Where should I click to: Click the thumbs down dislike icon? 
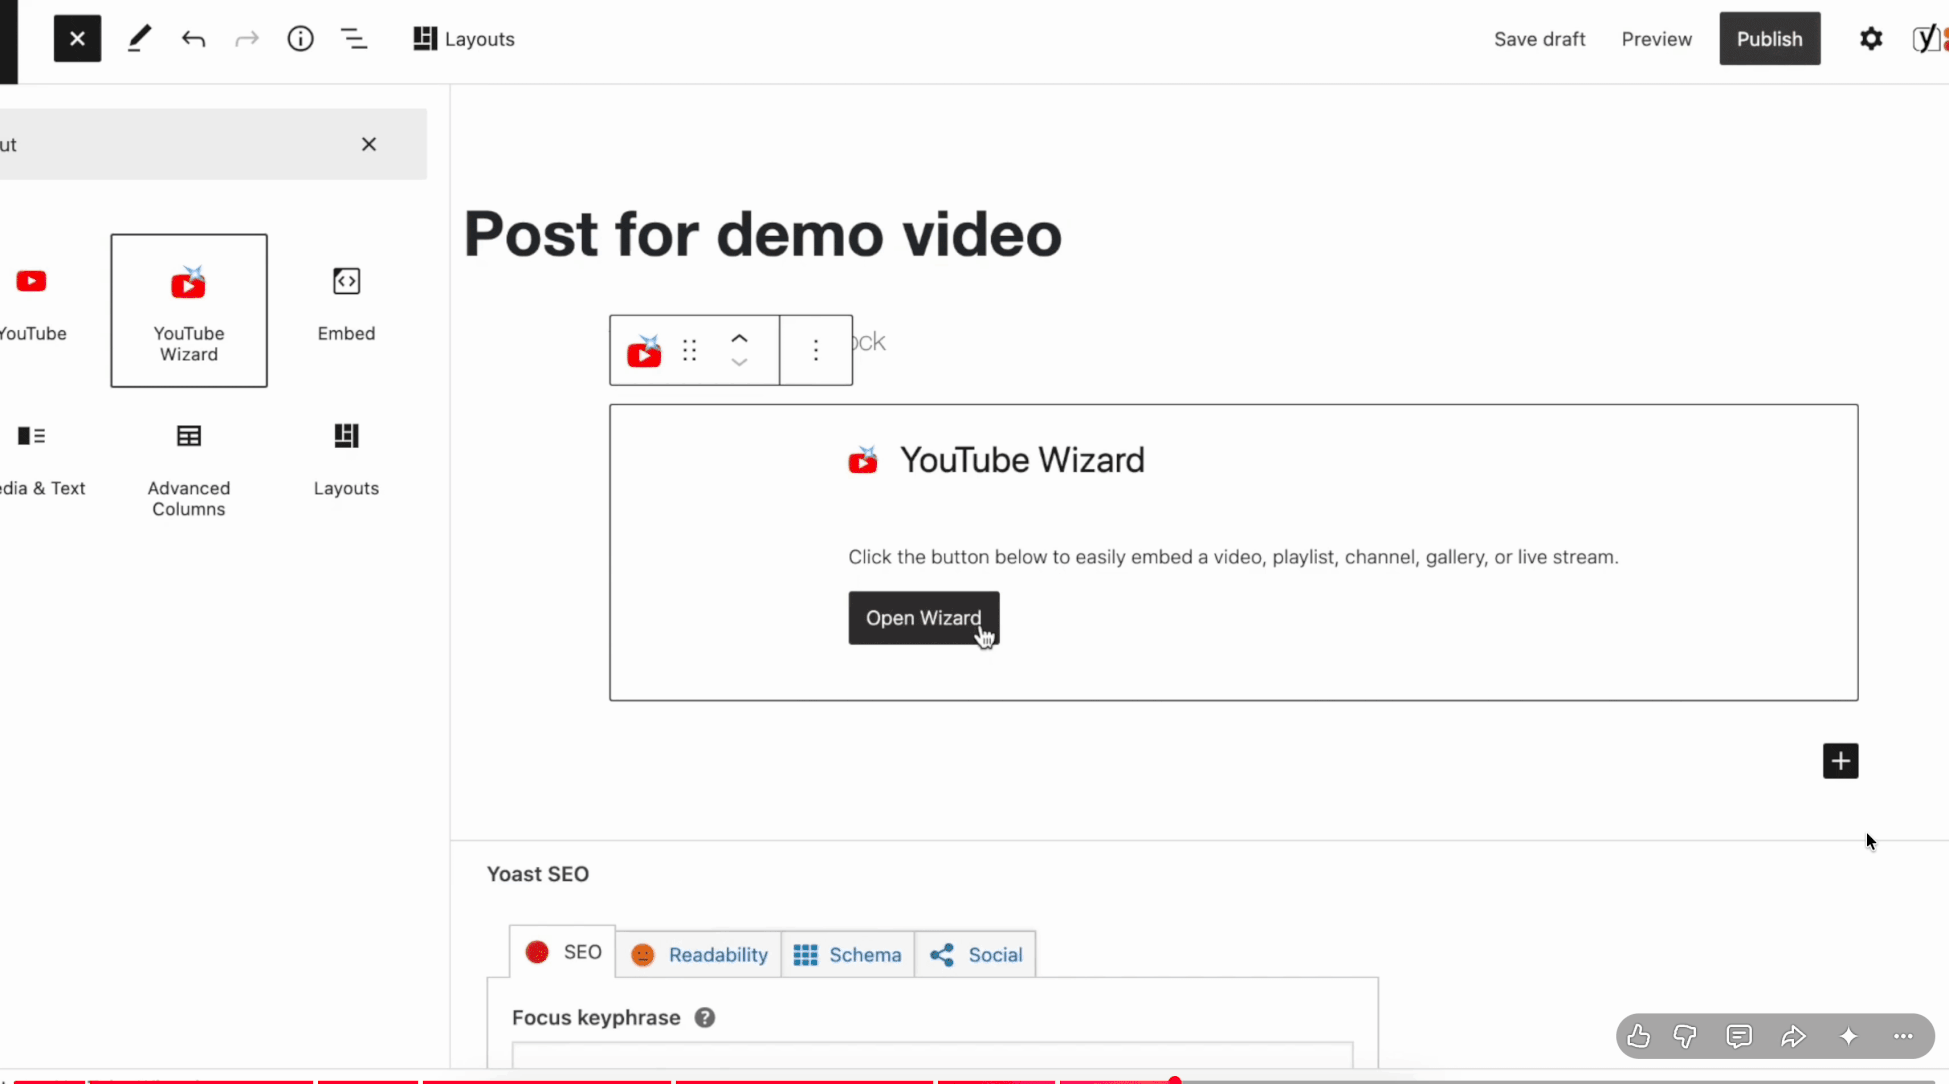pyautogui.click(x=1685, y=1036)
